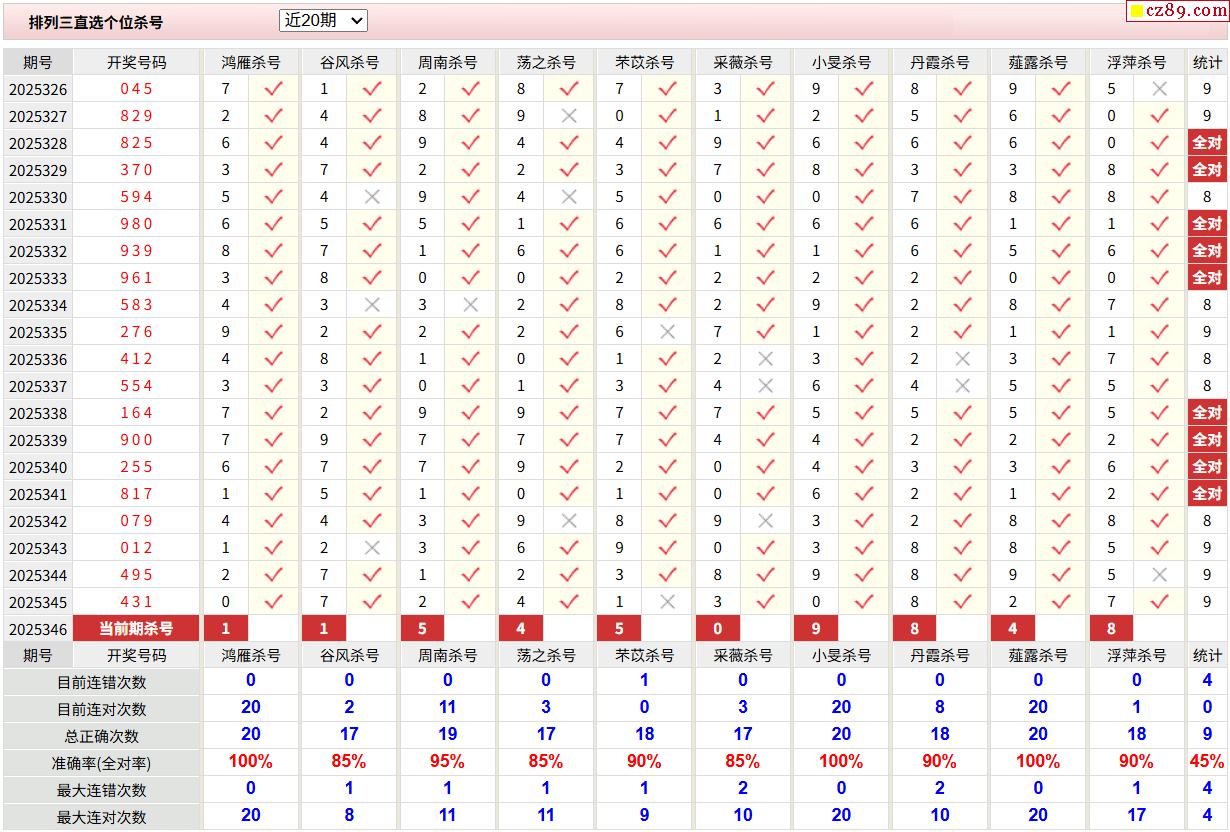Click the winning number 594
The height and width of the screenshot is (832, 1230).
(x=137, y=197)
